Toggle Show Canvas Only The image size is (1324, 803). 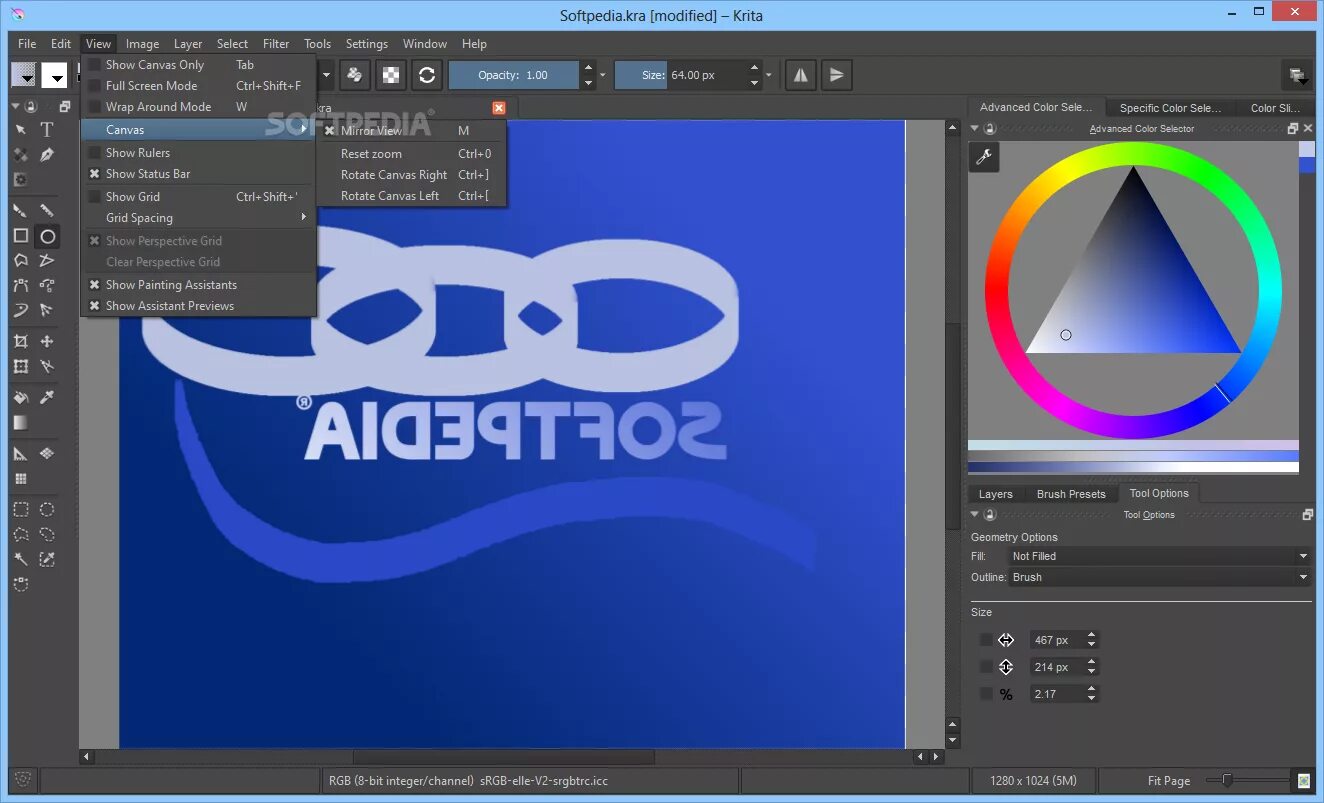198,64
